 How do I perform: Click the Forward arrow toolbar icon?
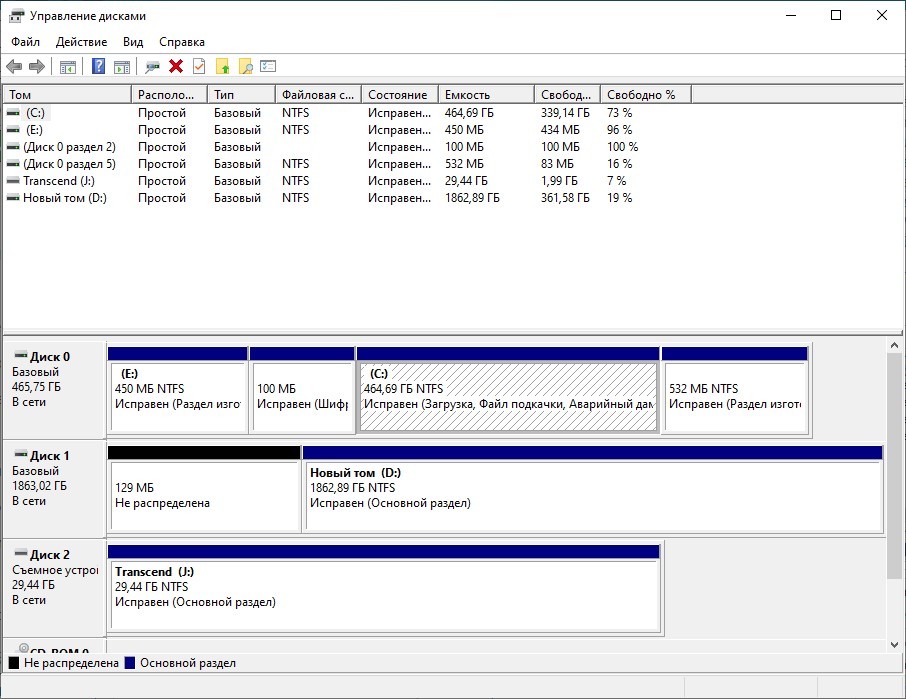coord(37,66)
